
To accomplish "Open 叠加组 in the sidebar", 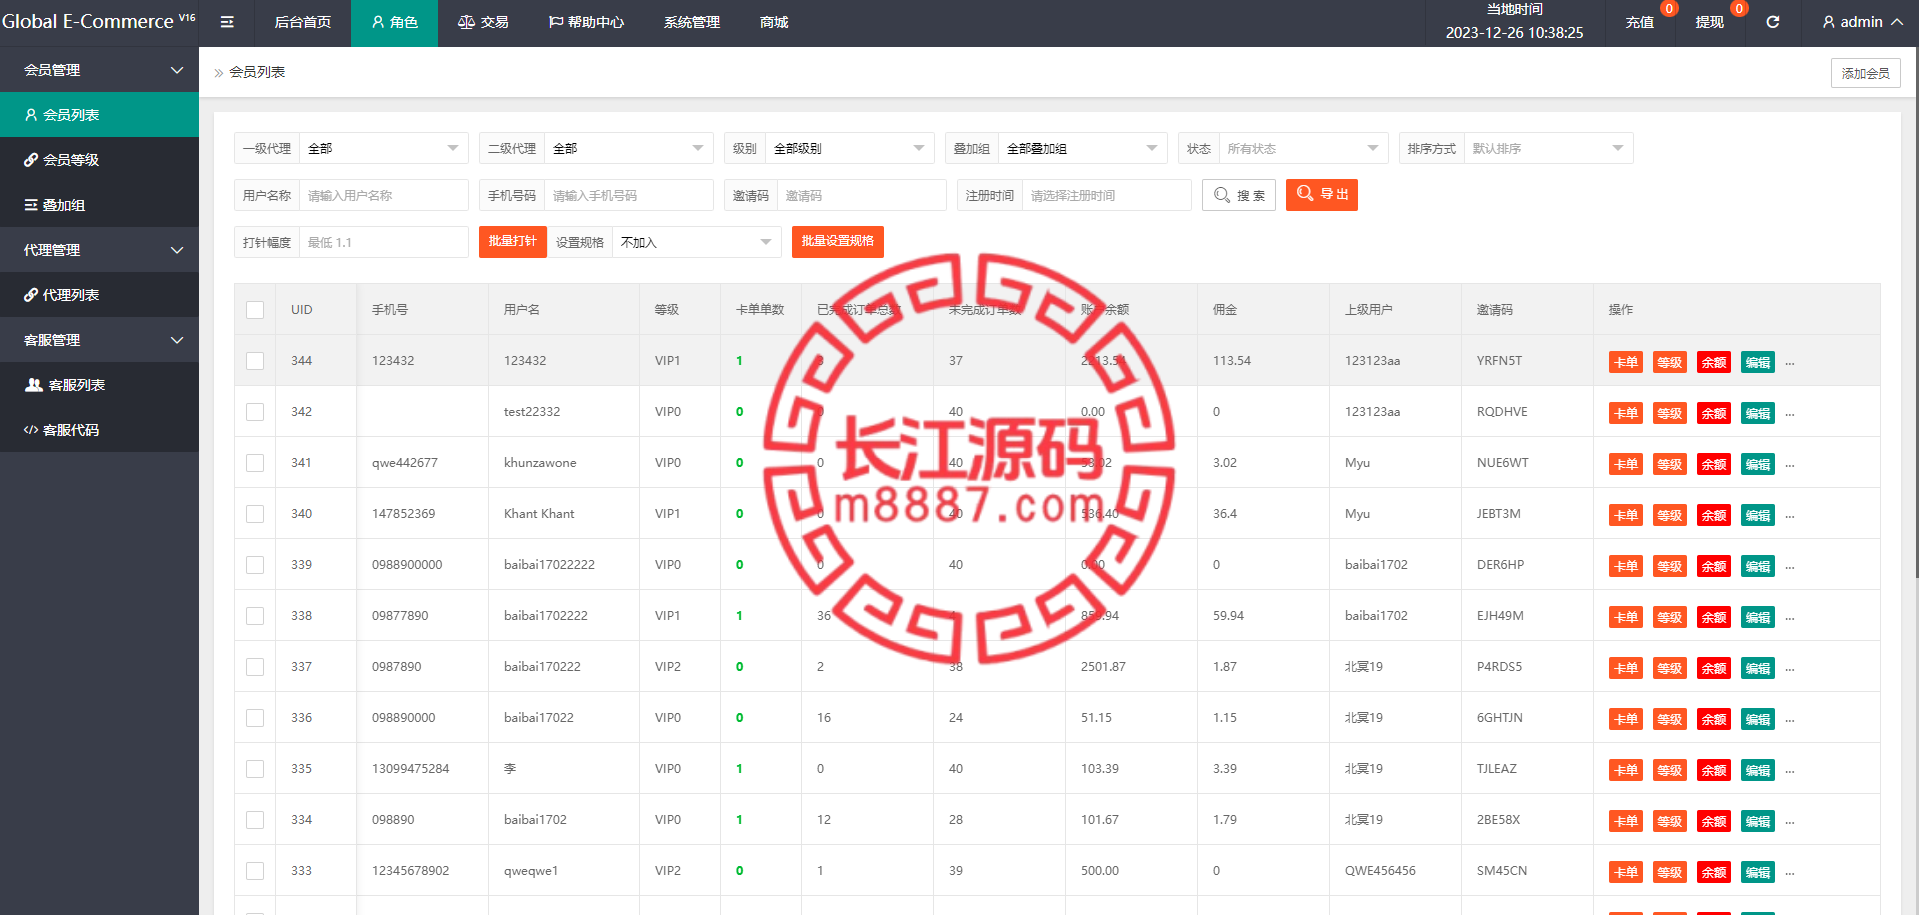I will click(x=99, y=205).
